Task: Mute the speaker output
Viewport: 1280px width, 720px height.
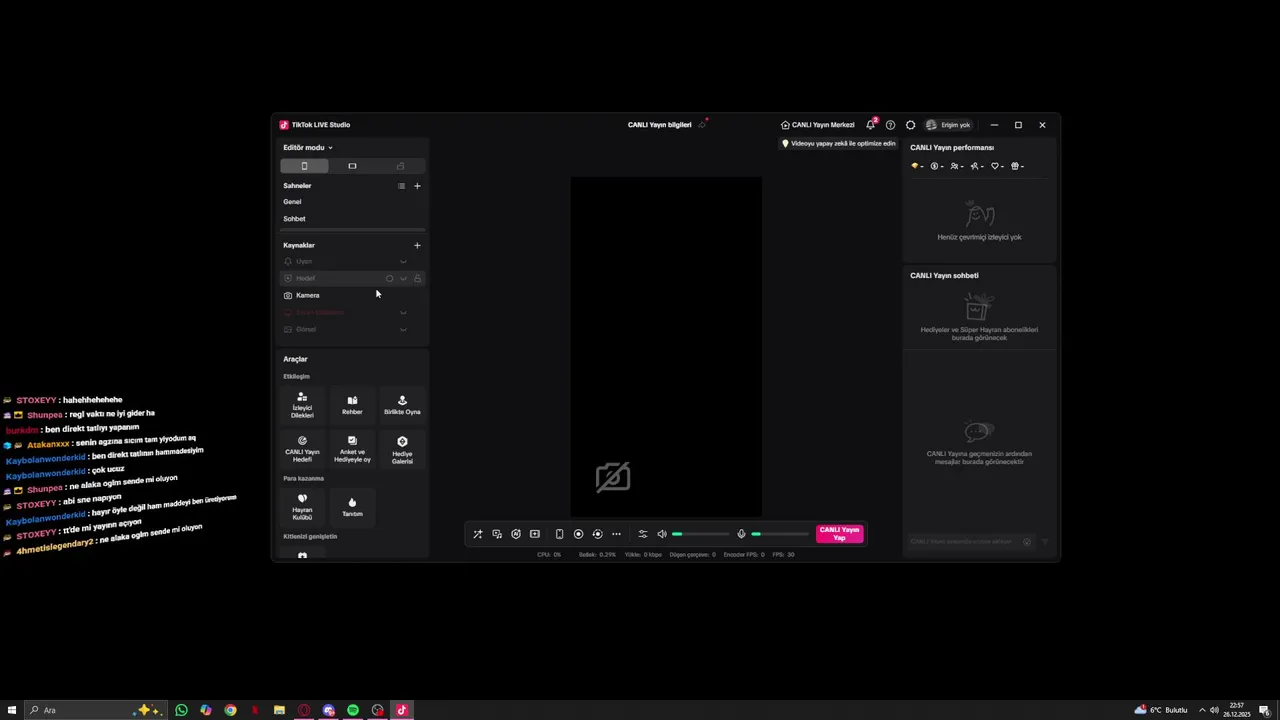Action: [661, 534]
